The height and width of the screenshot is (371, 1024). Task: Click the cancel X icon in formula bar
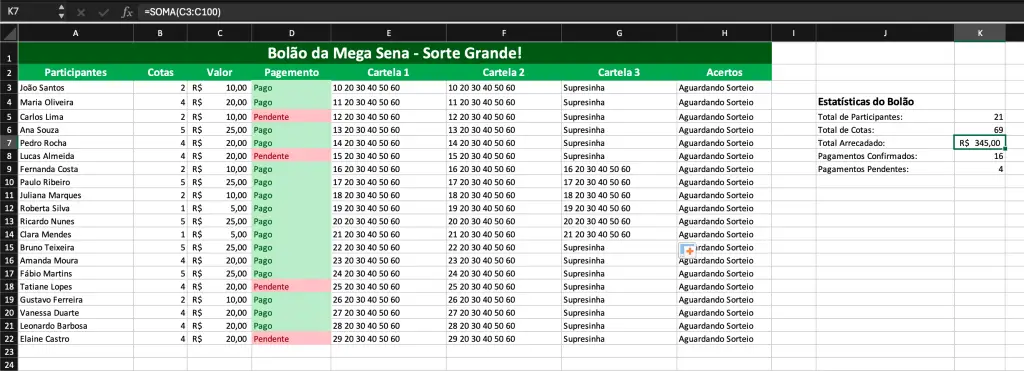[x=81, y=12]
